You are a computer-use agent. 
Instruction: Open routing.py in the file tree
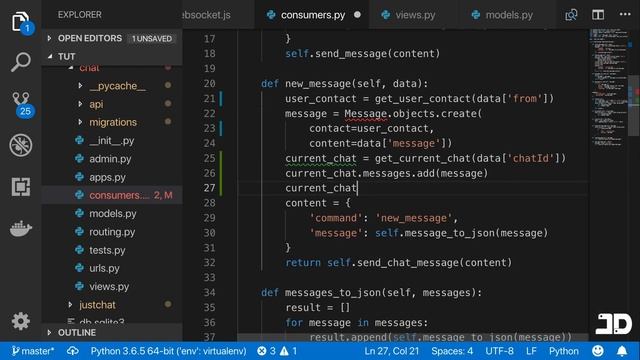112,232
